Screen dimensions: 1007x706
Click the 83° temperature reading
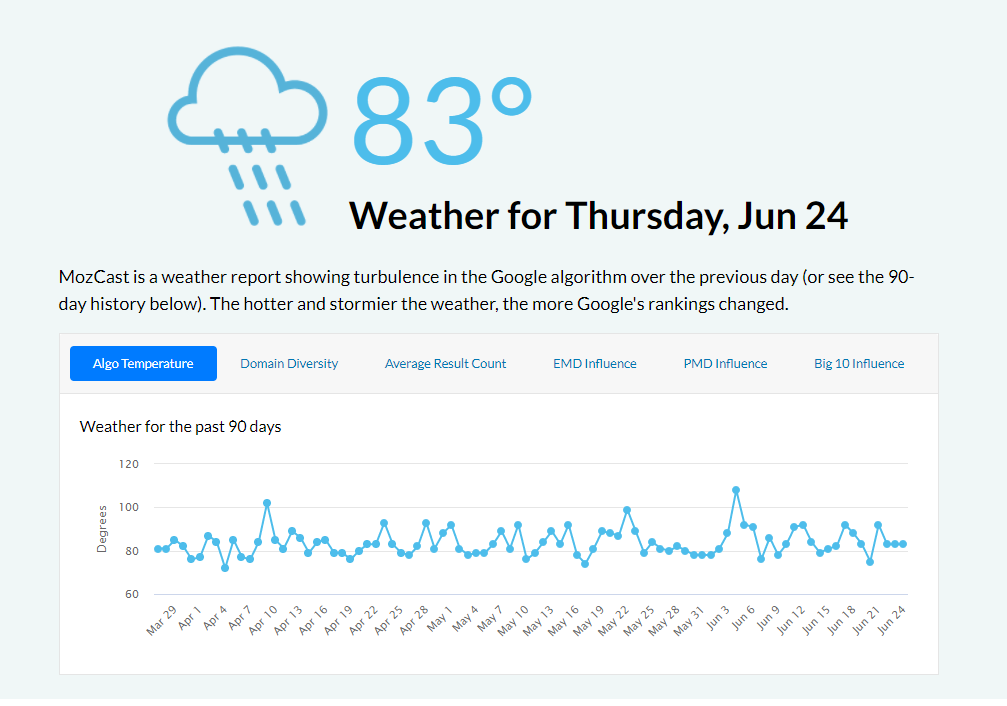click(x=442, y=121)
